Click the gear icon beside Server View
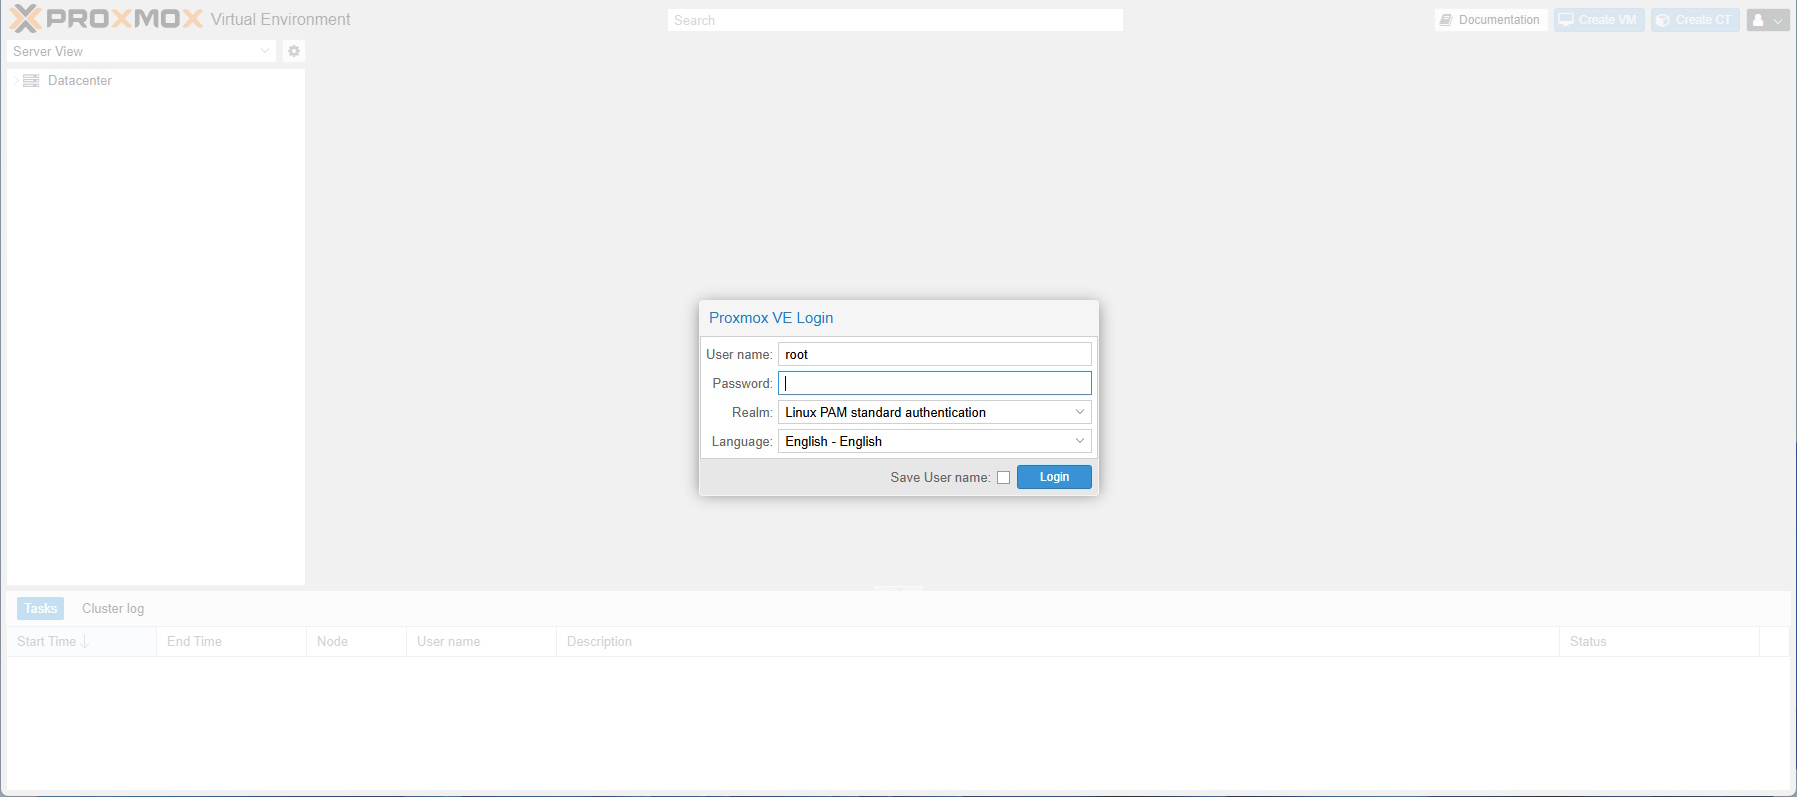This screenshot has height=797, width=1797. coord(294,51)
